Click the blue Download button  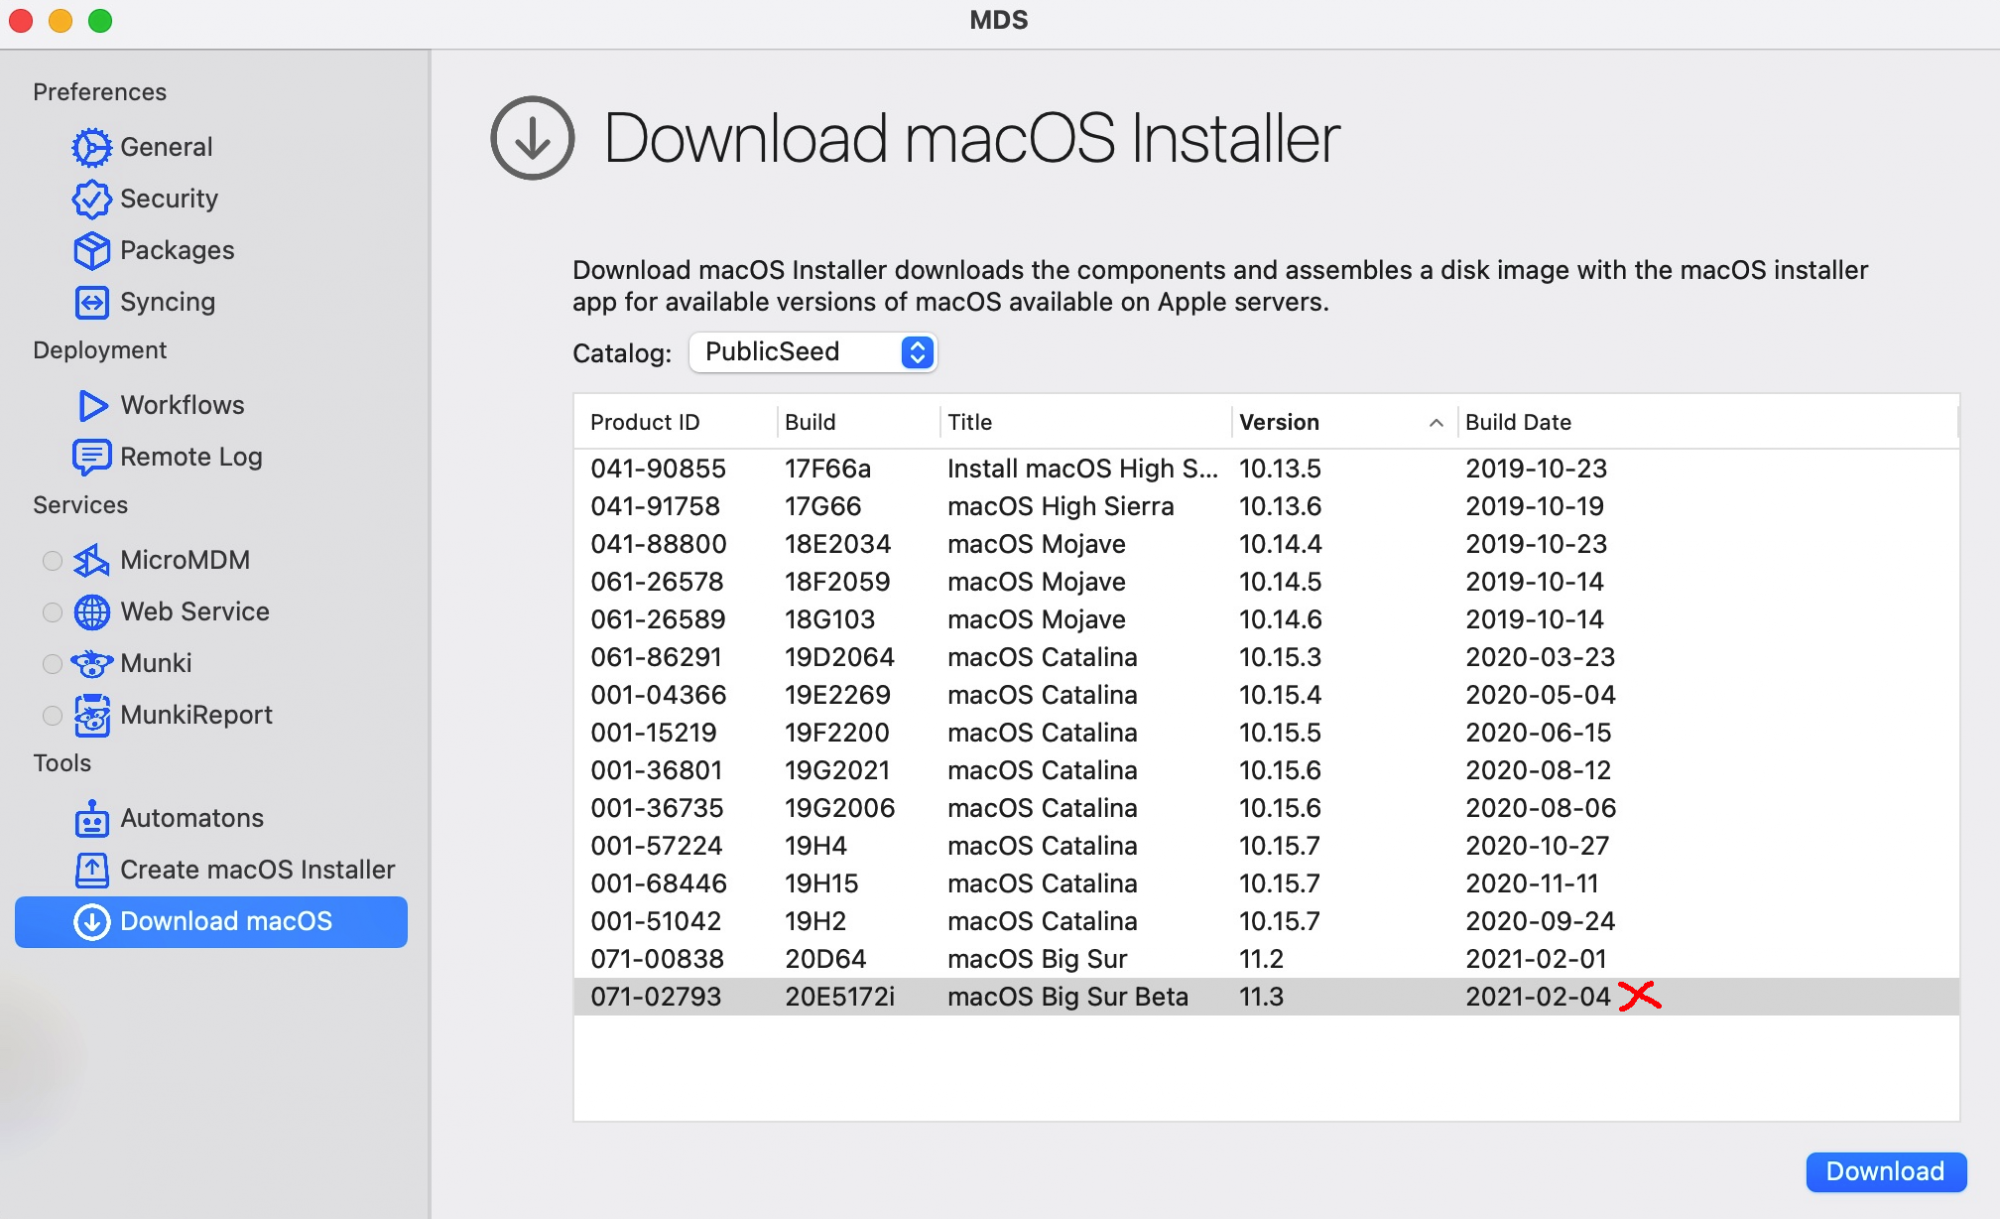click(1884, 1171)
